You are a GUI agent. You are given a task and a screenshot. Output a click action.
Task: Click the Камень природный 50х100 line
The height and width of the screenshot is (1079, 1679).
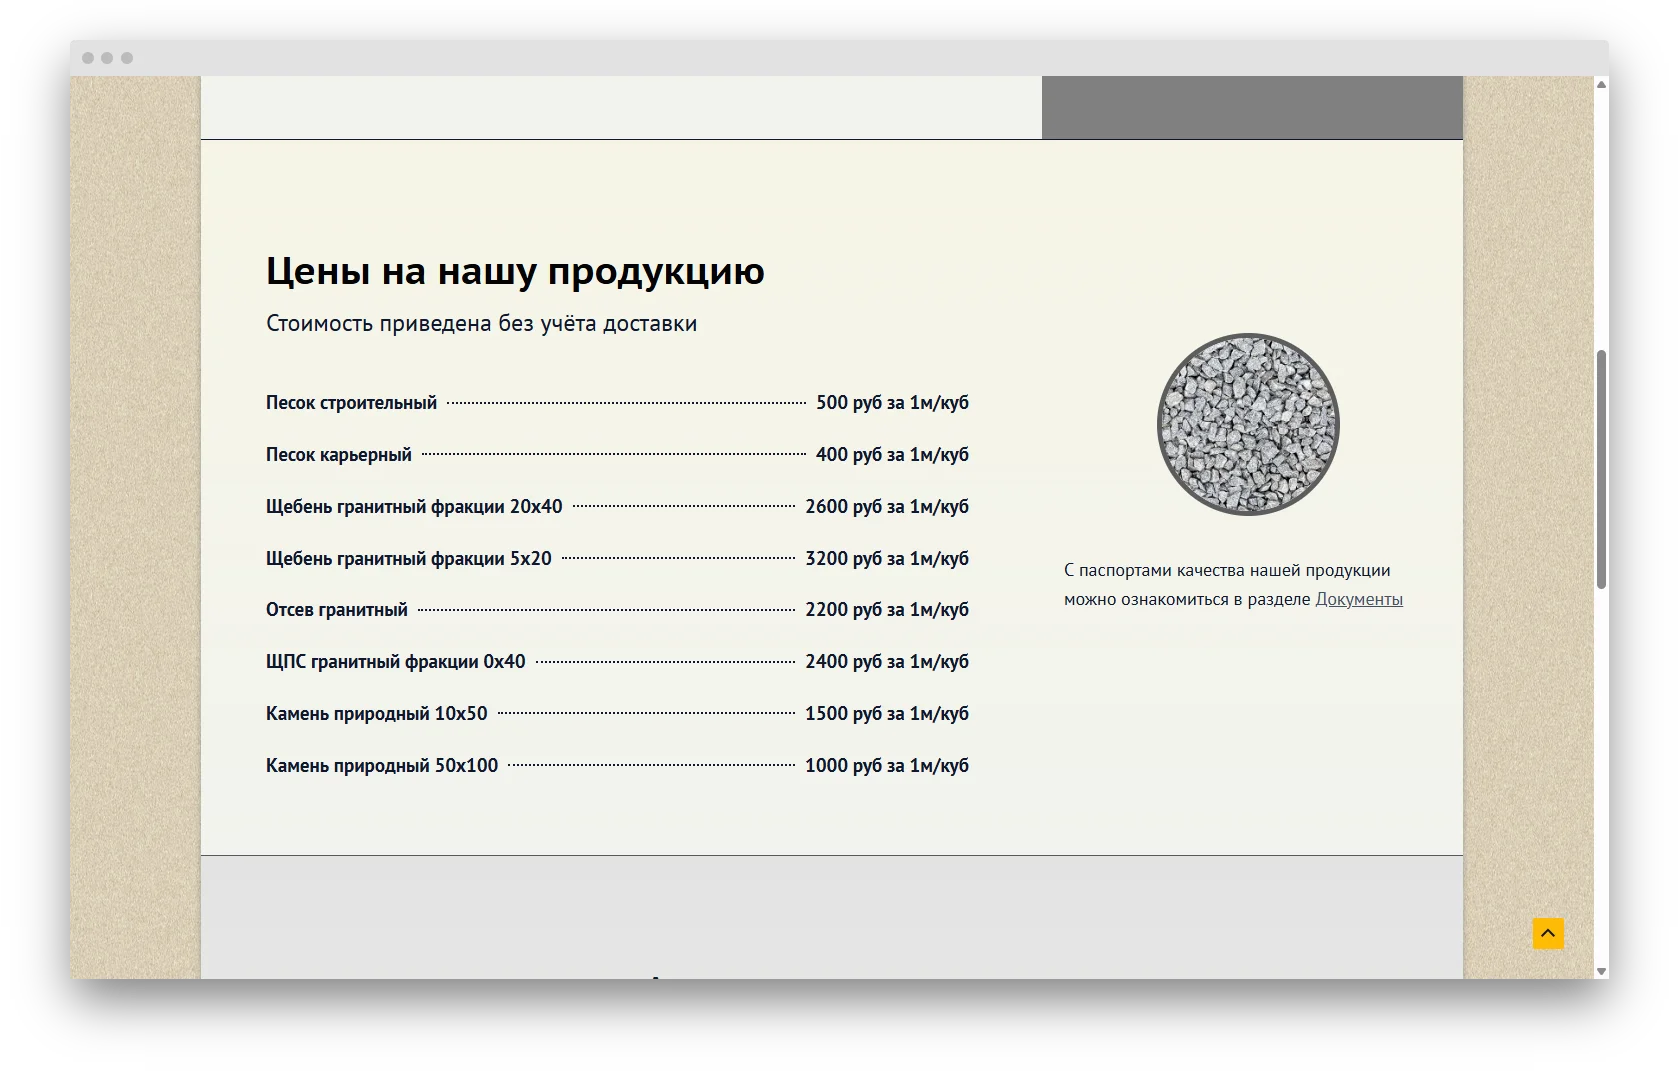tap(383, 765)
